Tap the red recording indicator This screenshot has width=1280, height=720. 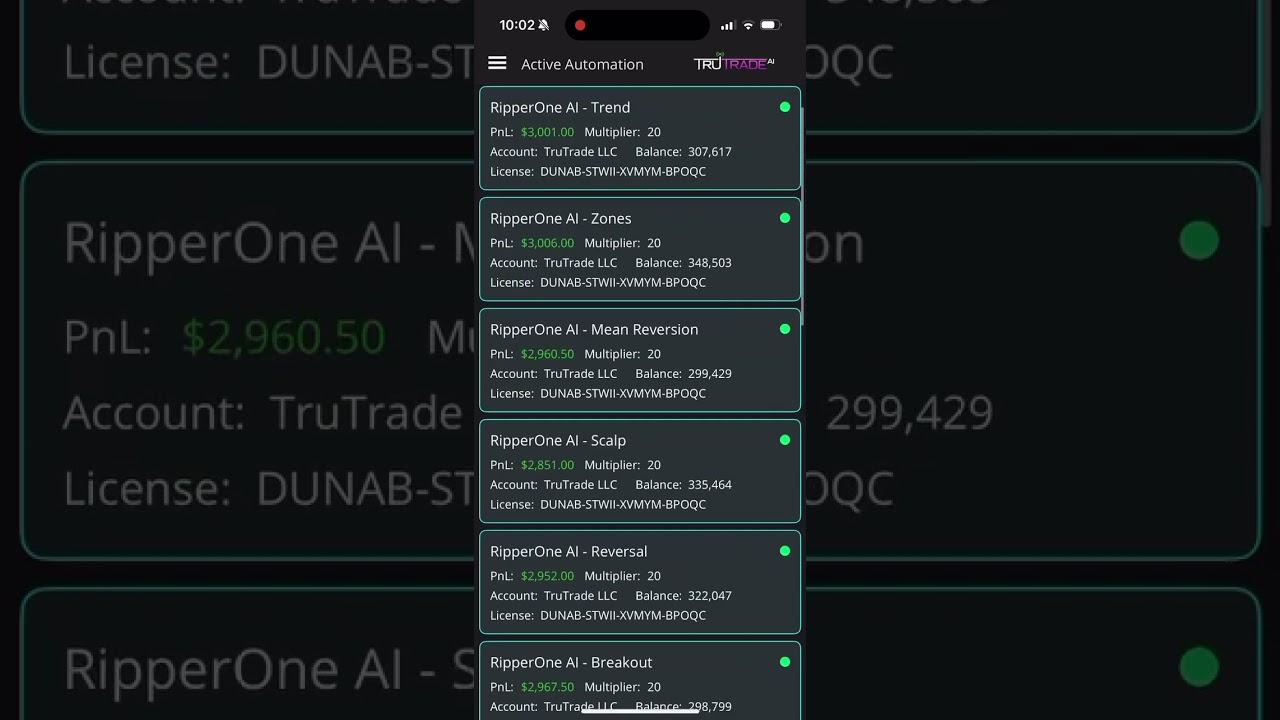pyautogui.click(x=580, y=25)
